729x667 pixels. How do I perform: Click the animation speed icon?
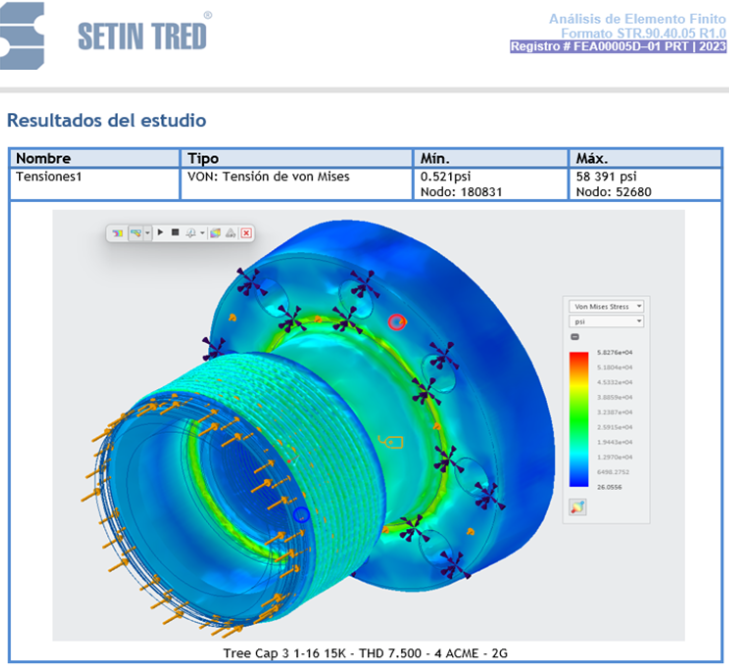tap(190, 233)
